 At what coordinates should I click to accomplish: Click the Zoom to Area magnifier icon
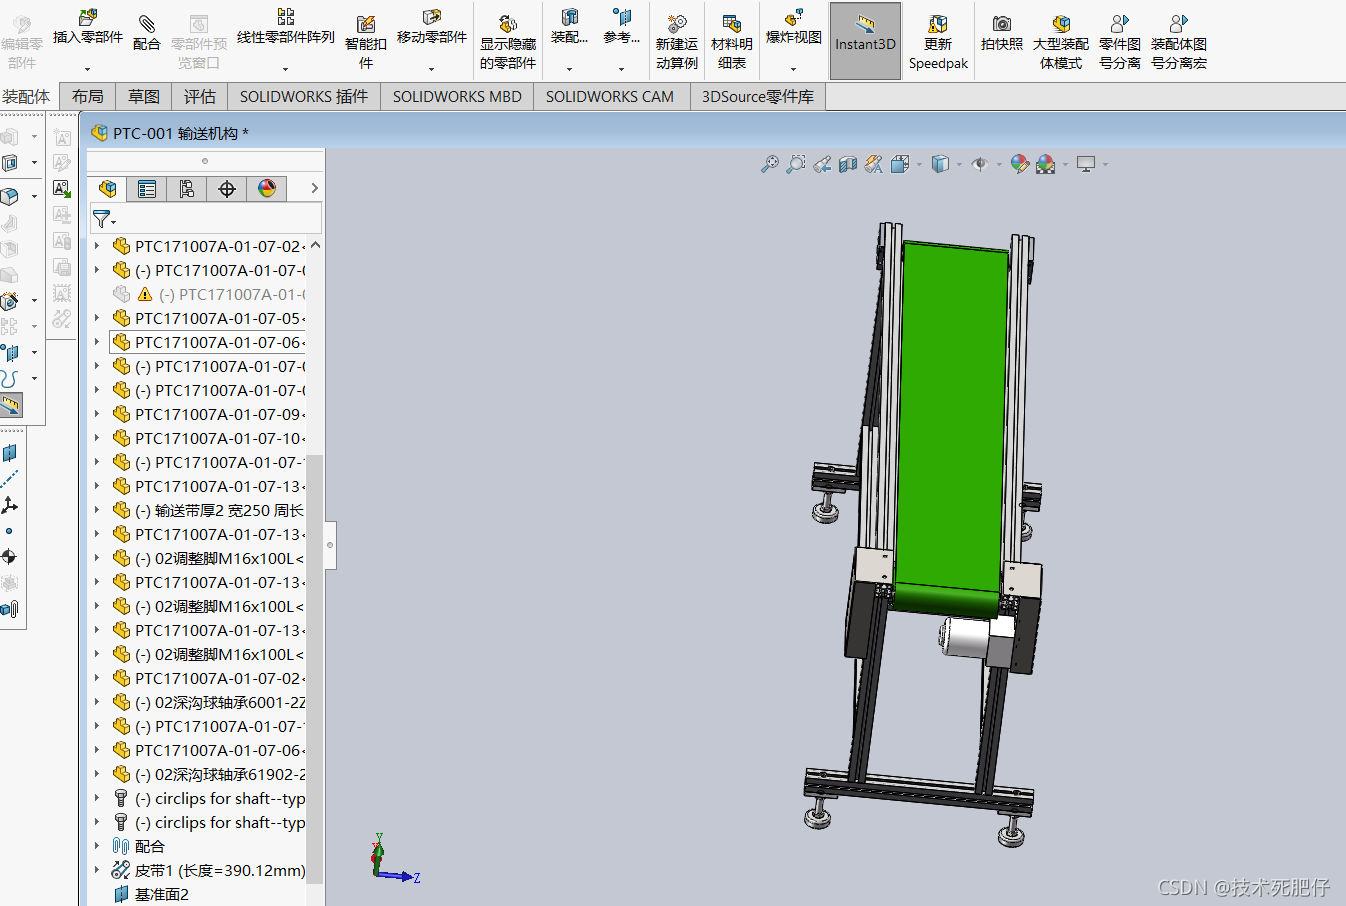point(795,164)
